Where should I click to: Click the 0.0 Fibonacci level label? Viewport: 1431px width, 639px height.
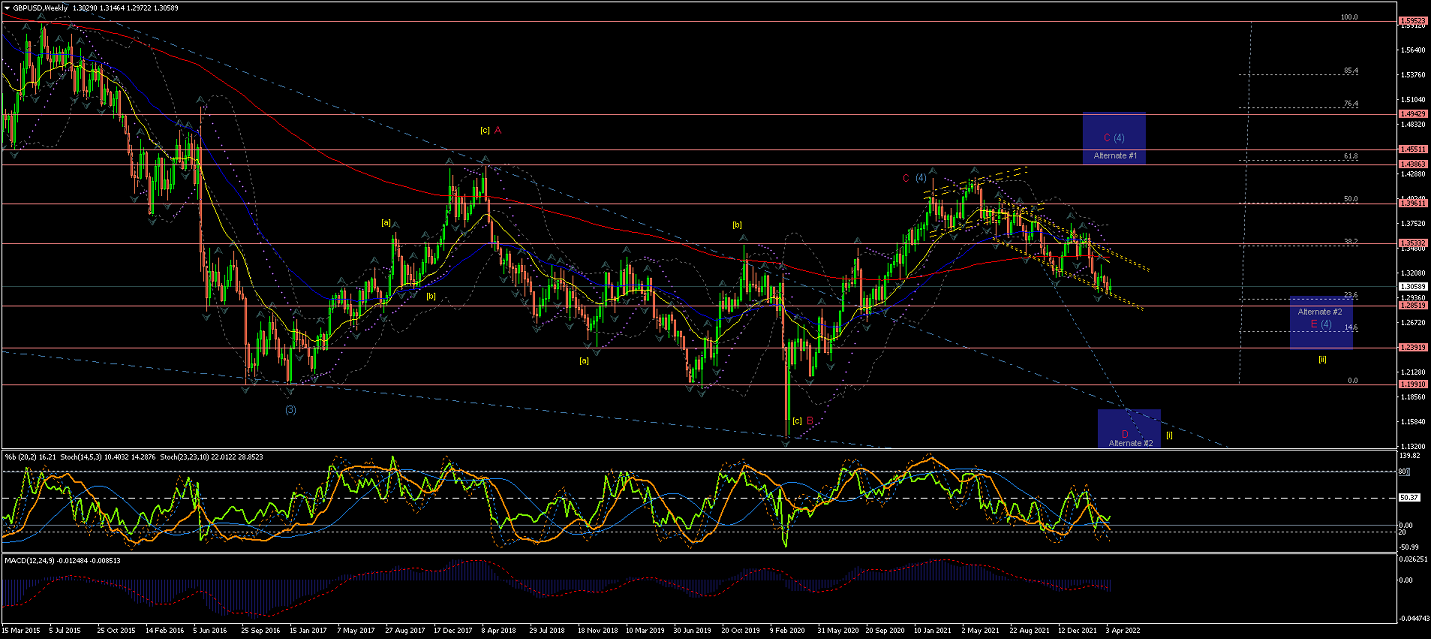[1353, 380]
